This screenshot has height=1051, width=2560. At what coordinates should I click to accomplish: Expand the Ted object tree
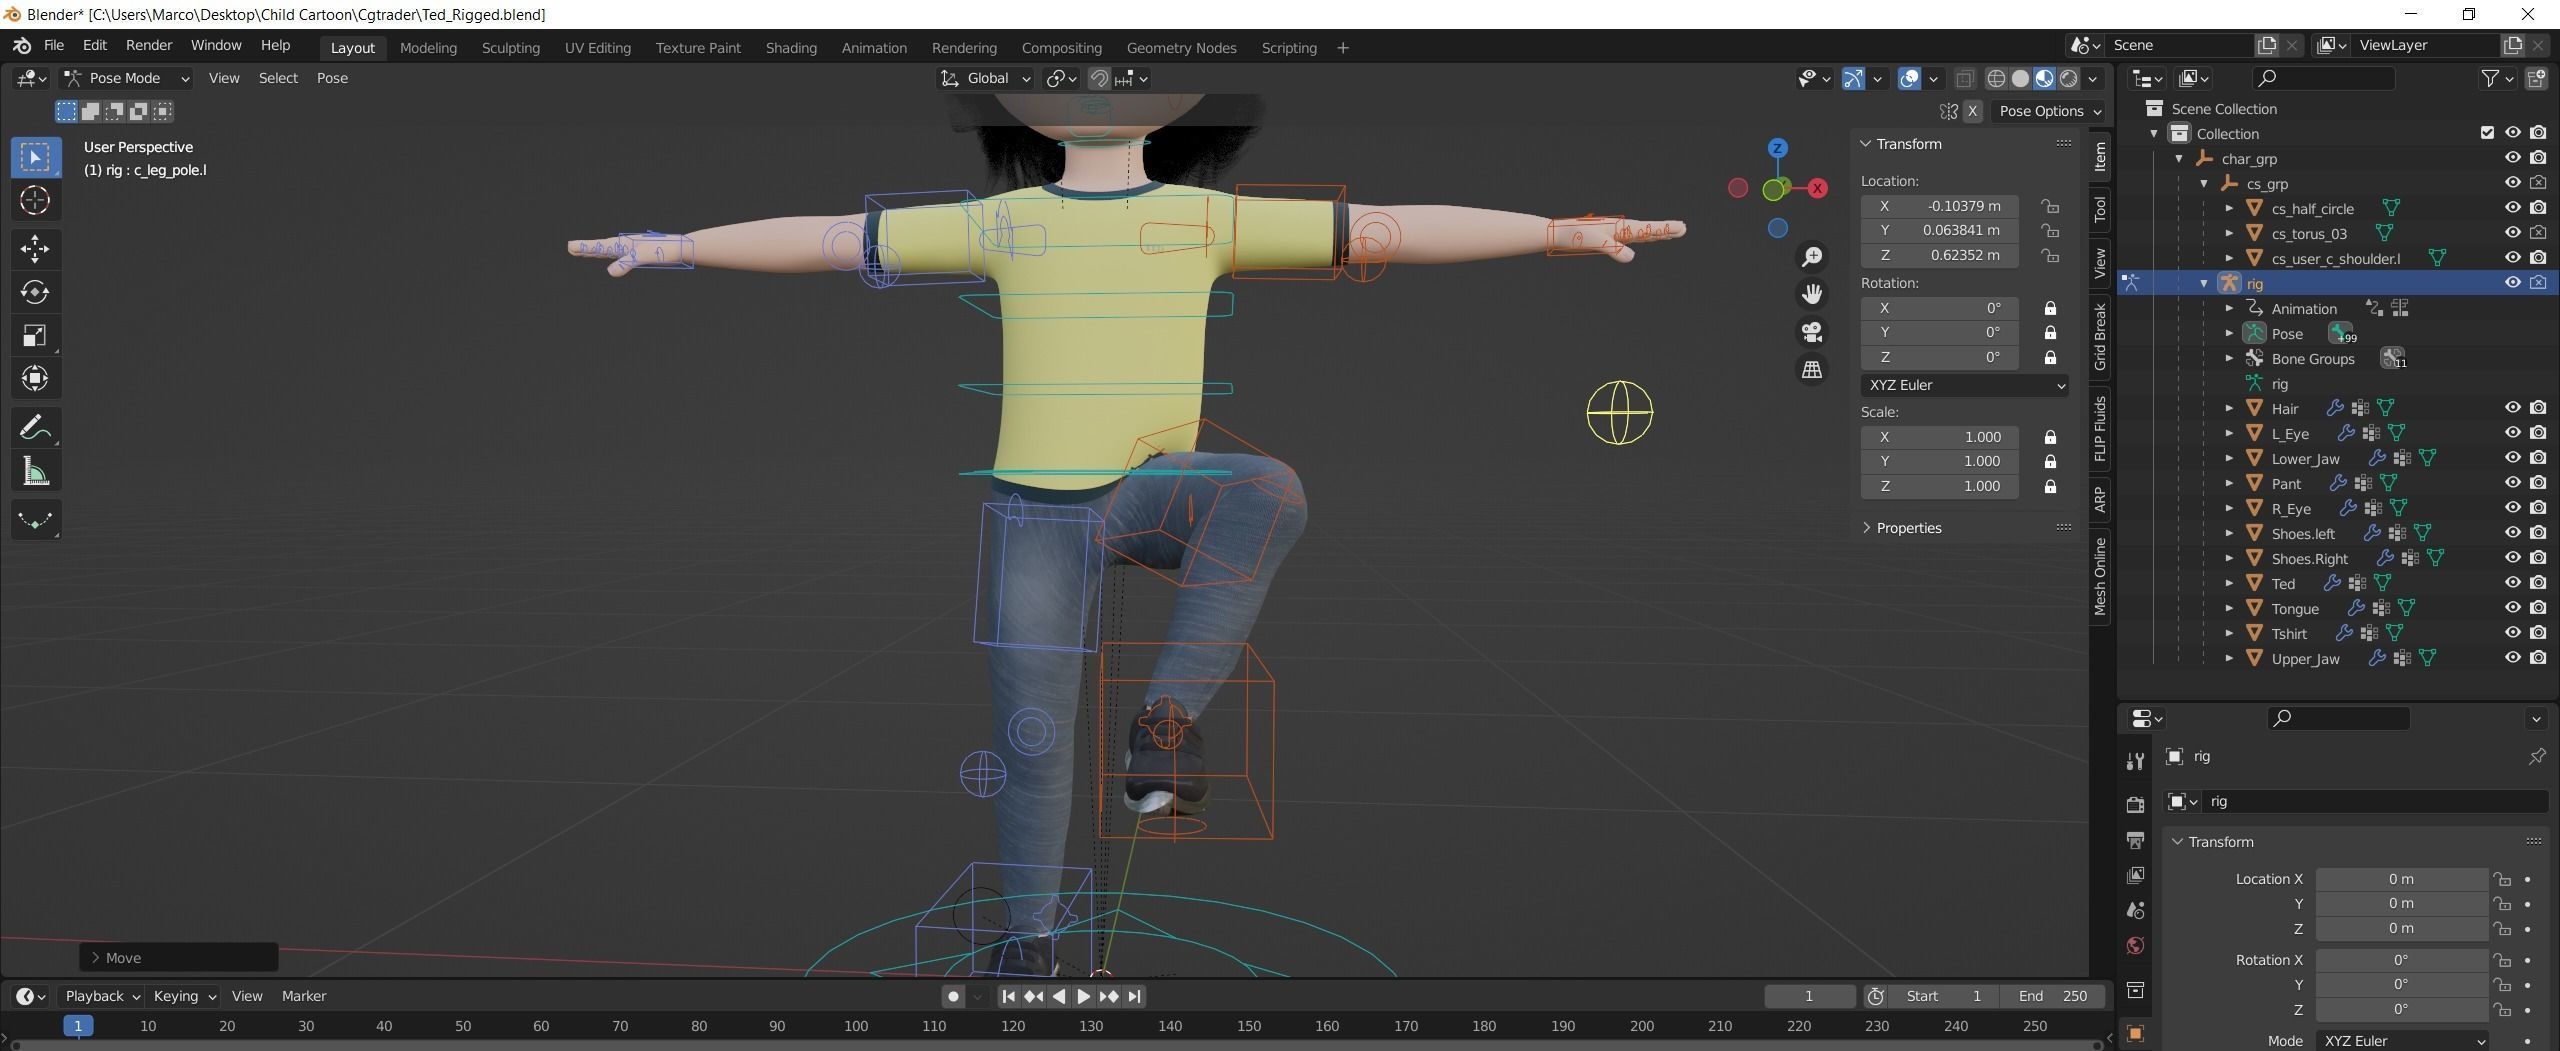[2229, 583]
